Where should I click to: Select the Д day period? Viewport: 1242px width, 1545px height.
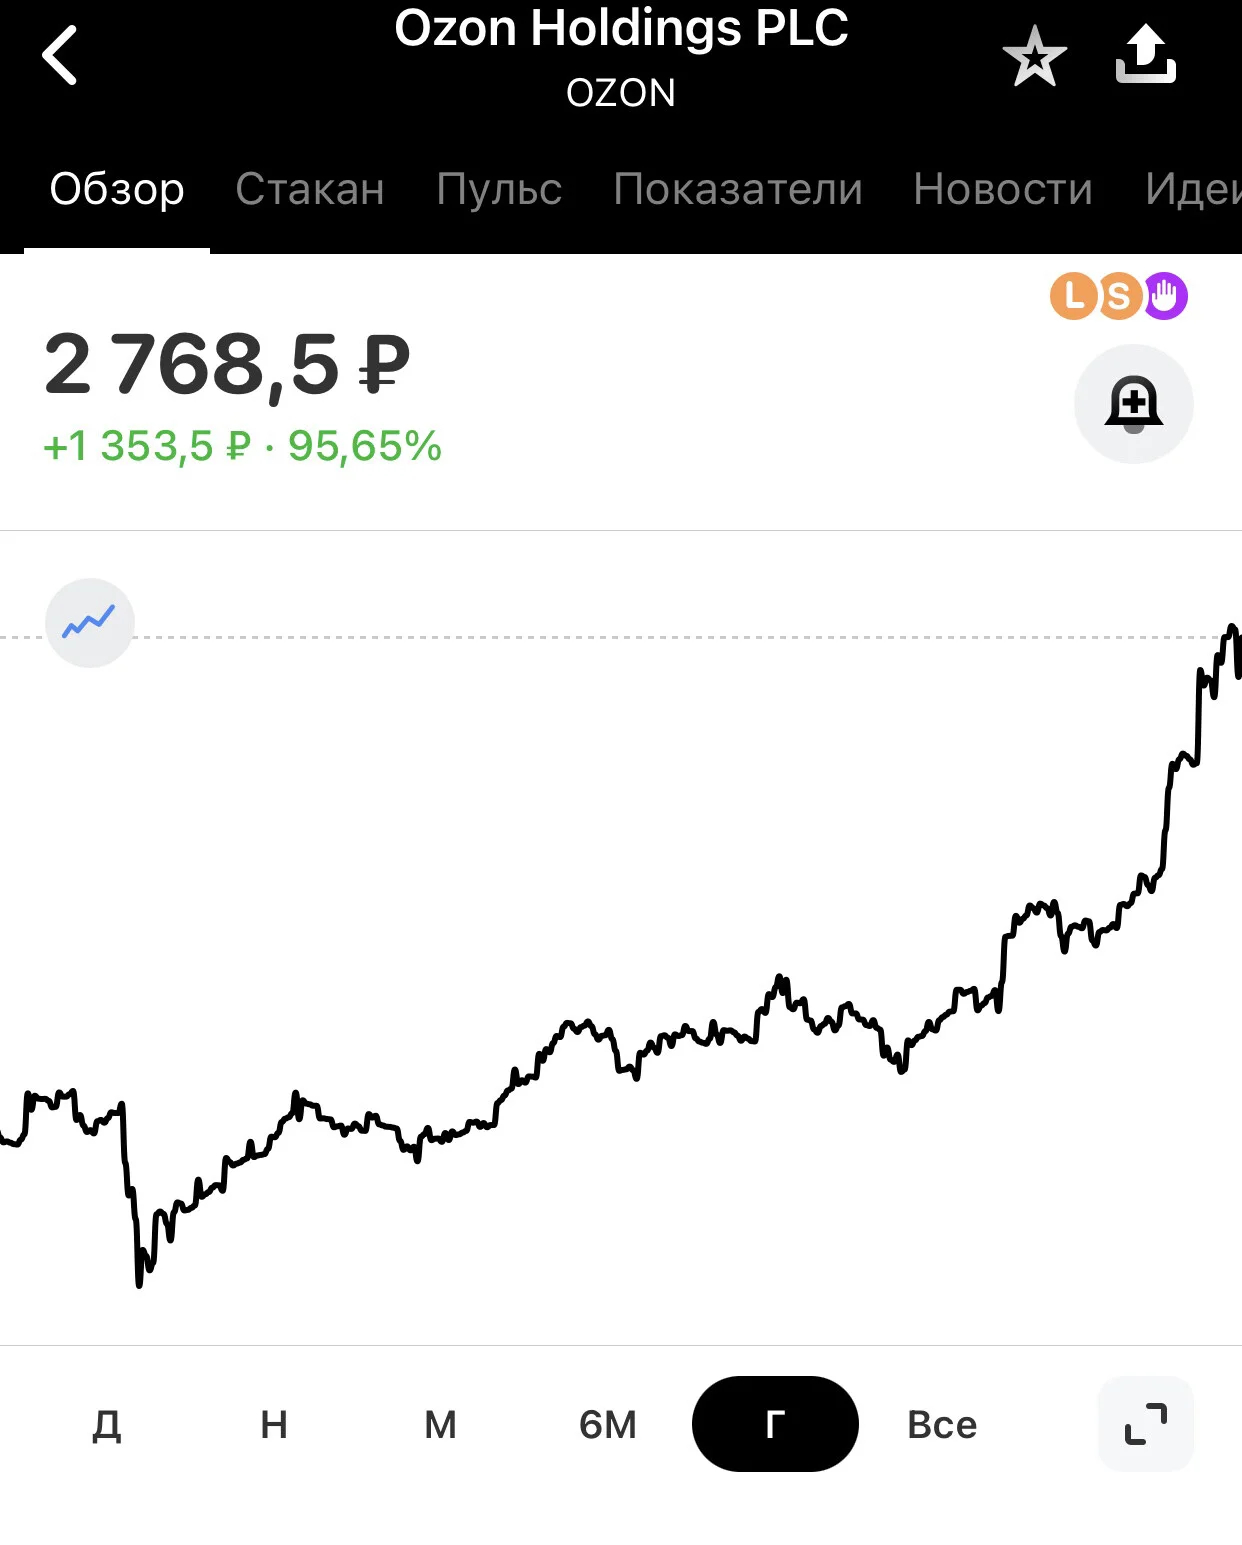(107, 1424)
